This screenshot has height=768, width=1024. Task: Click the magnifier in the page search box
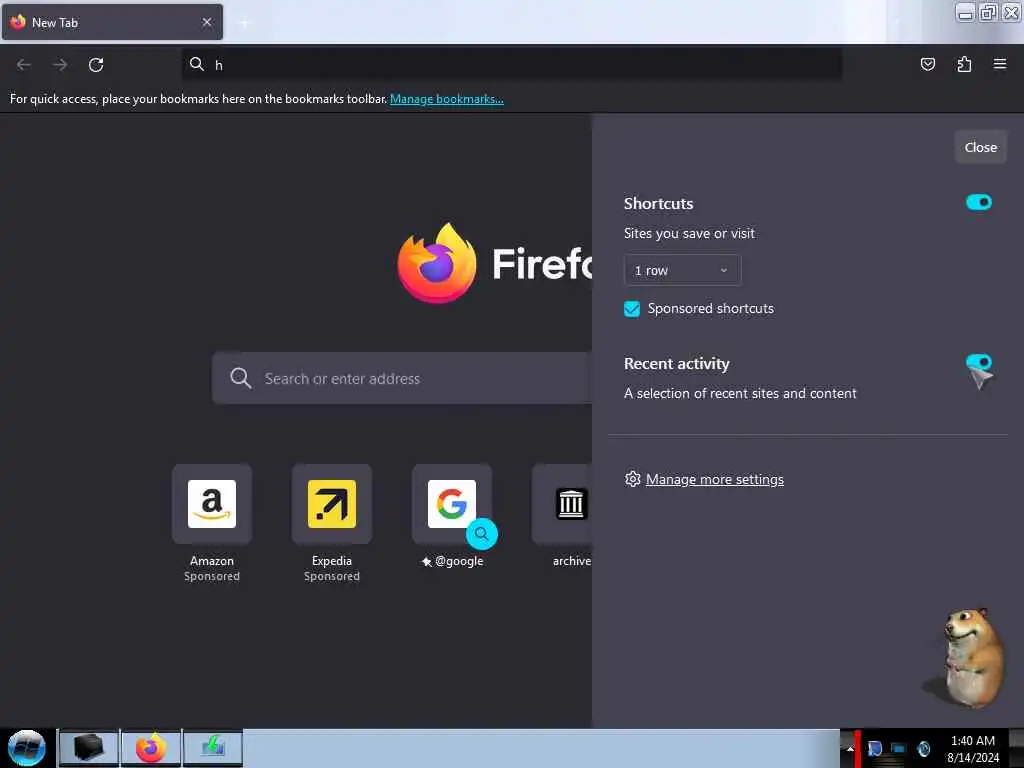240,378
